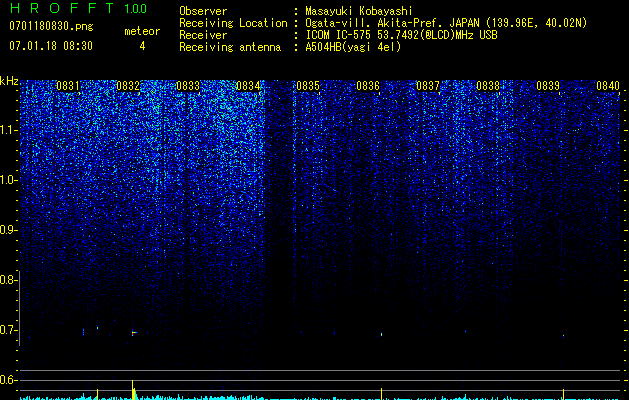Viewport: 629px width, 400px height.
Task: Click the kHz axis unit label
Action: 9,81
